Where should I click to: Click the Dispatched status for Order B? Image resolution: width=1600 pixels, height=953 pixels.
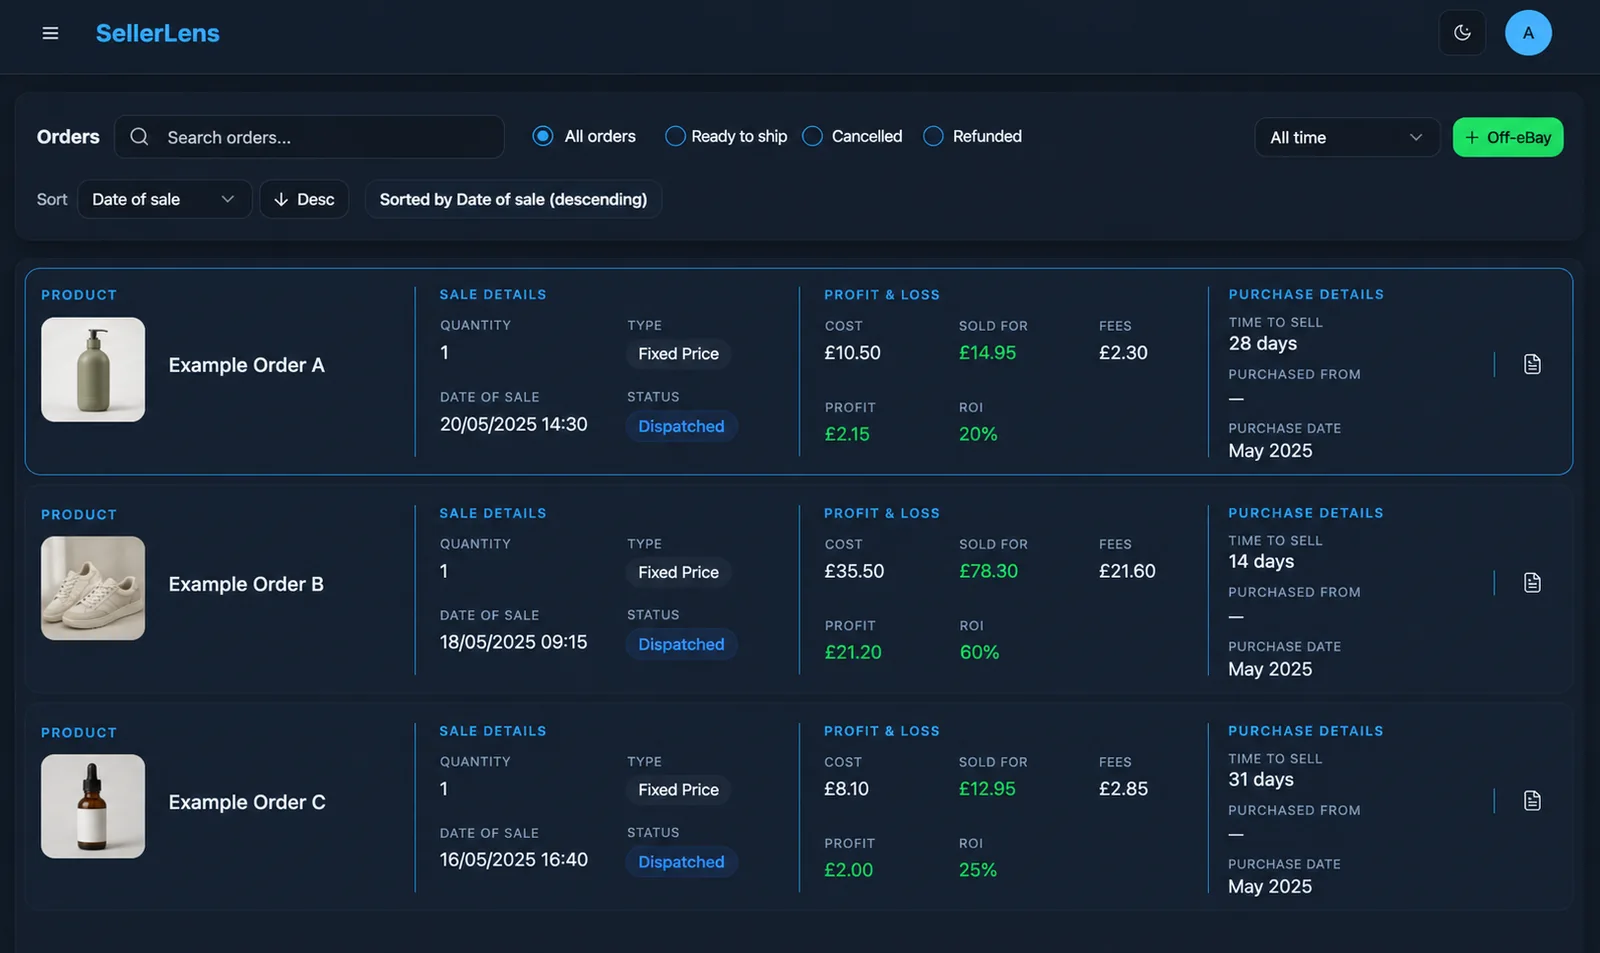681,644
